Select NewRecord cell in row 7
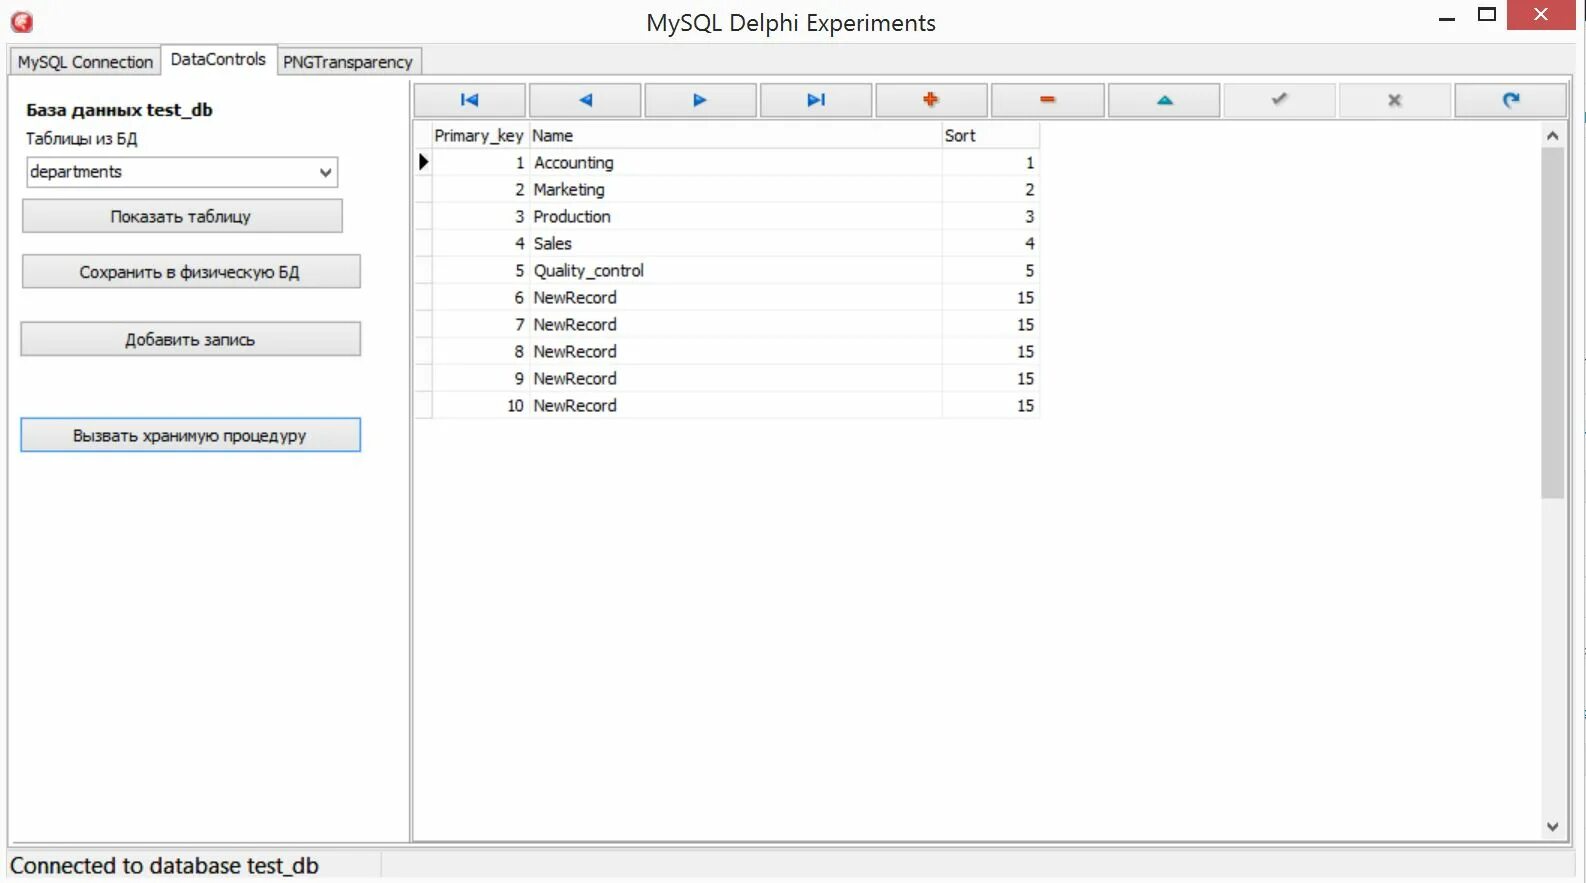 tap(735, 324)
